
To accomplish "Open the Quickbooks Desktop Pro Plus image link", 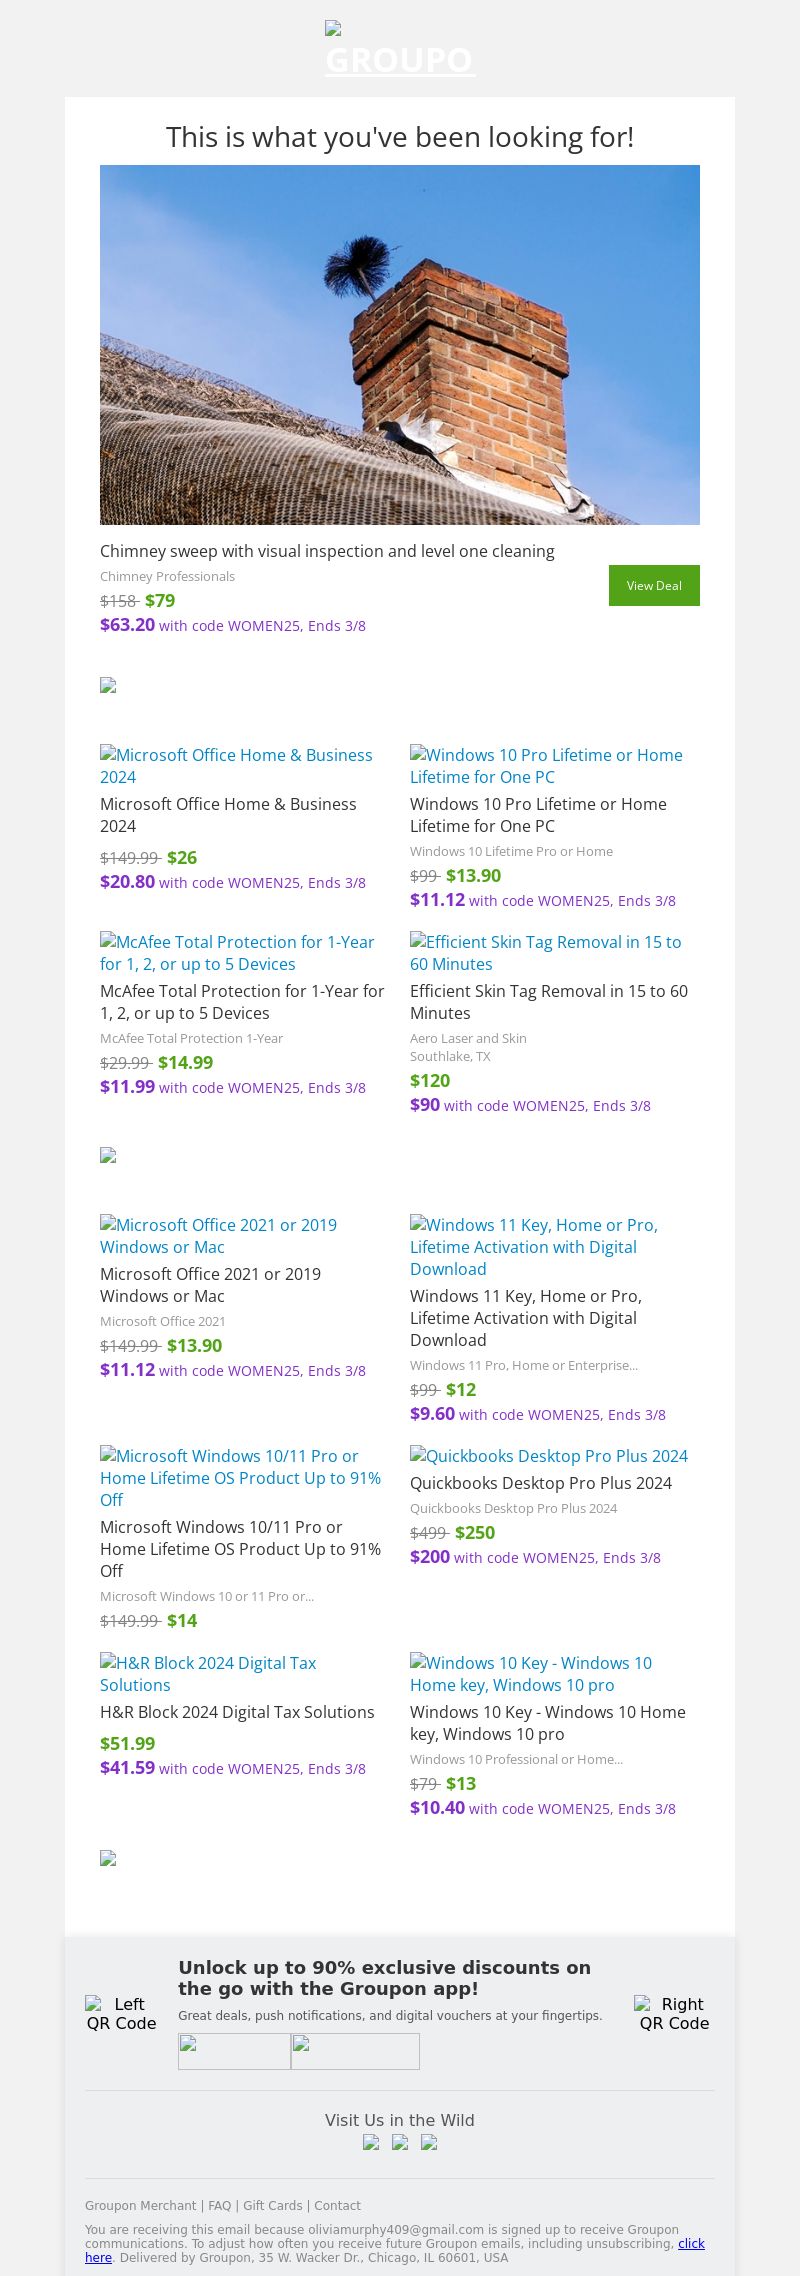I will click(x=549, y=1456).
